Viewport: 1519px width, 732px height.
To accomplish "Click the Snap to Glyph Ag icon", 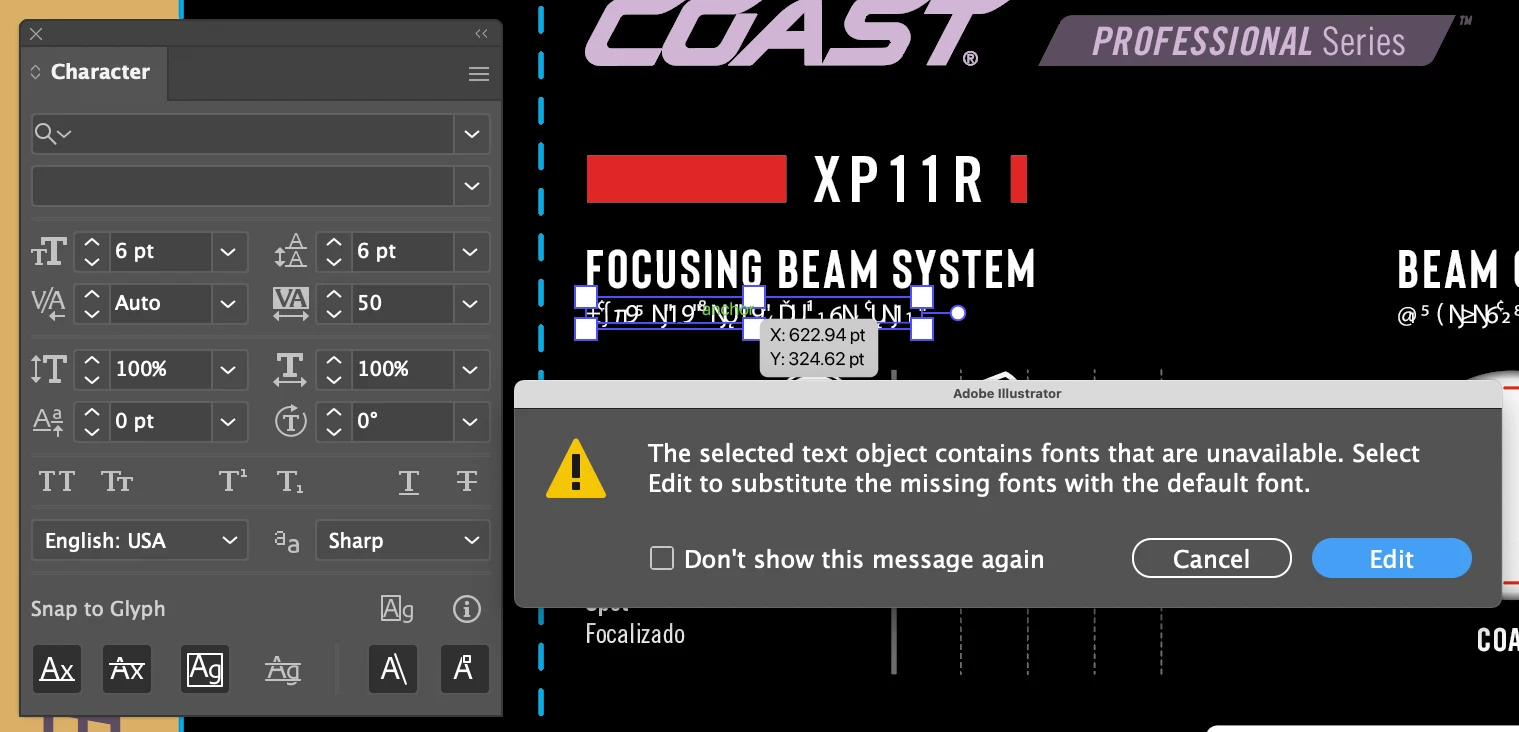I will click(x=397, y=608).
